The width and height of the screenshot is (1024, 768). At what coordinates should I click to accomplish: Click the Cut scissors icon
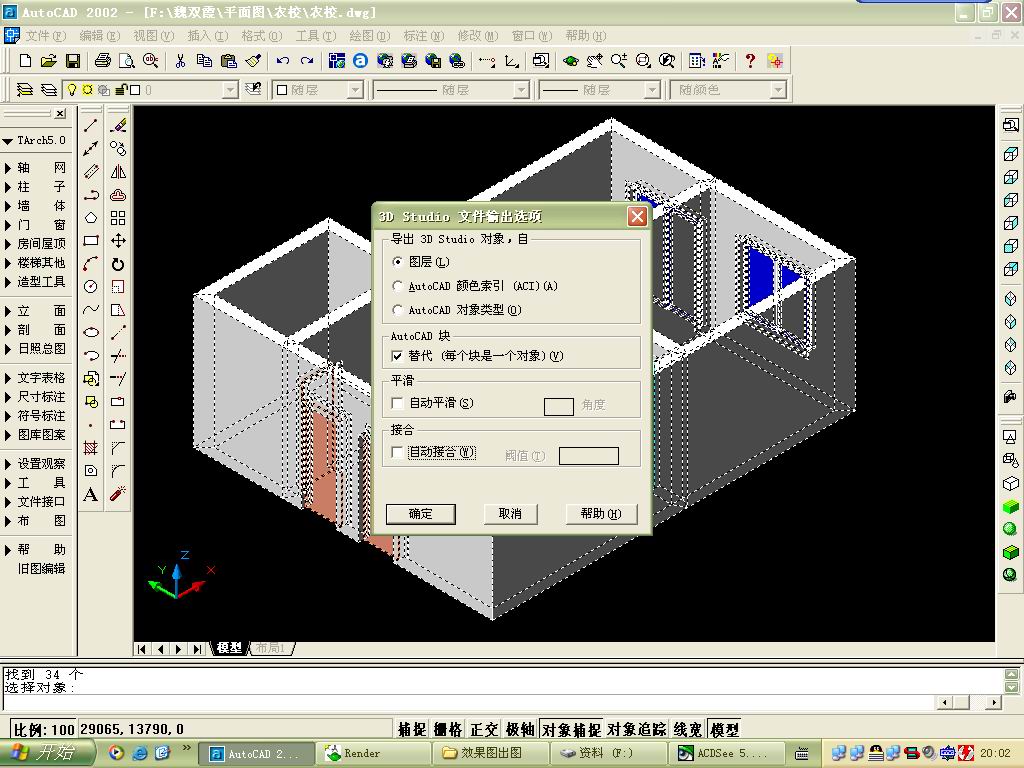[180, 61]
